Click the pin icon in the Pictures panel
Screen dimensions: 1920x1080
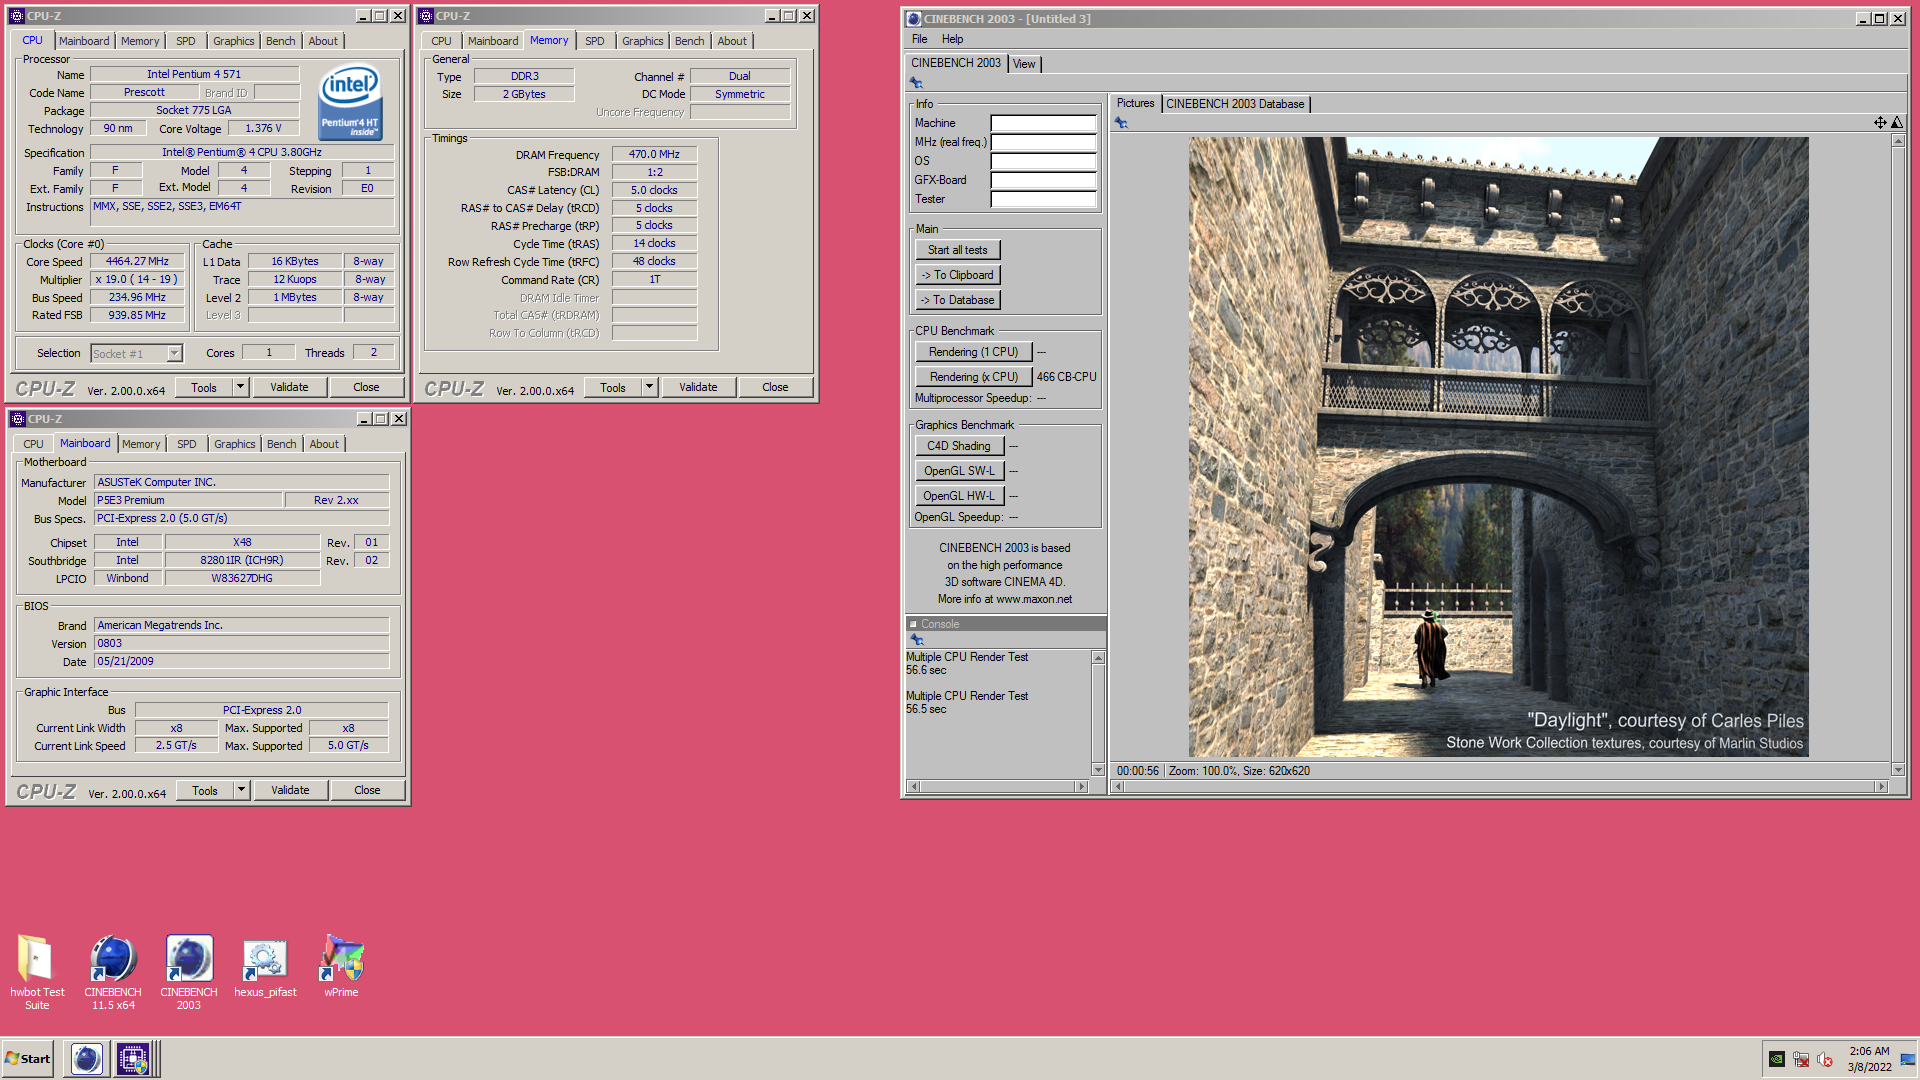(1121, 123)
